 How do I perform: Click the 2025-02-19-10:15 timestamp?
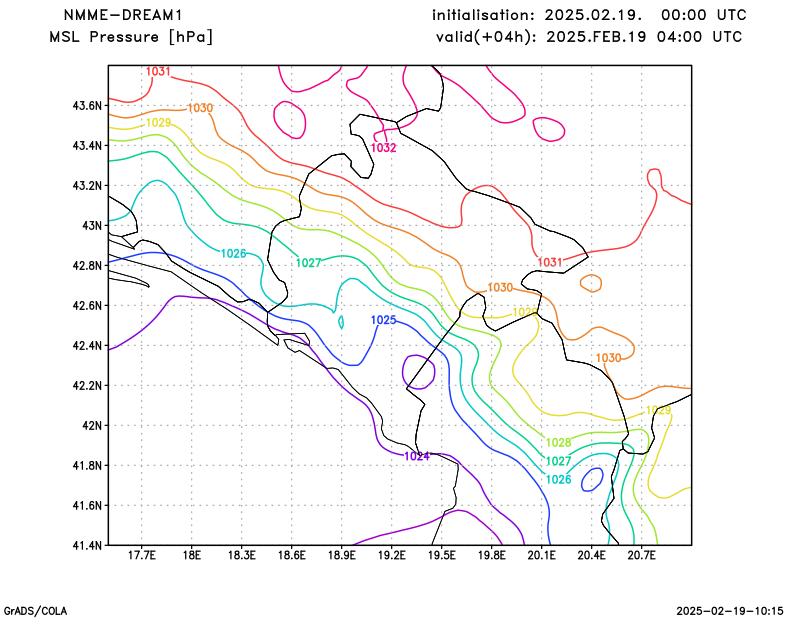click(x=730, y=611)
